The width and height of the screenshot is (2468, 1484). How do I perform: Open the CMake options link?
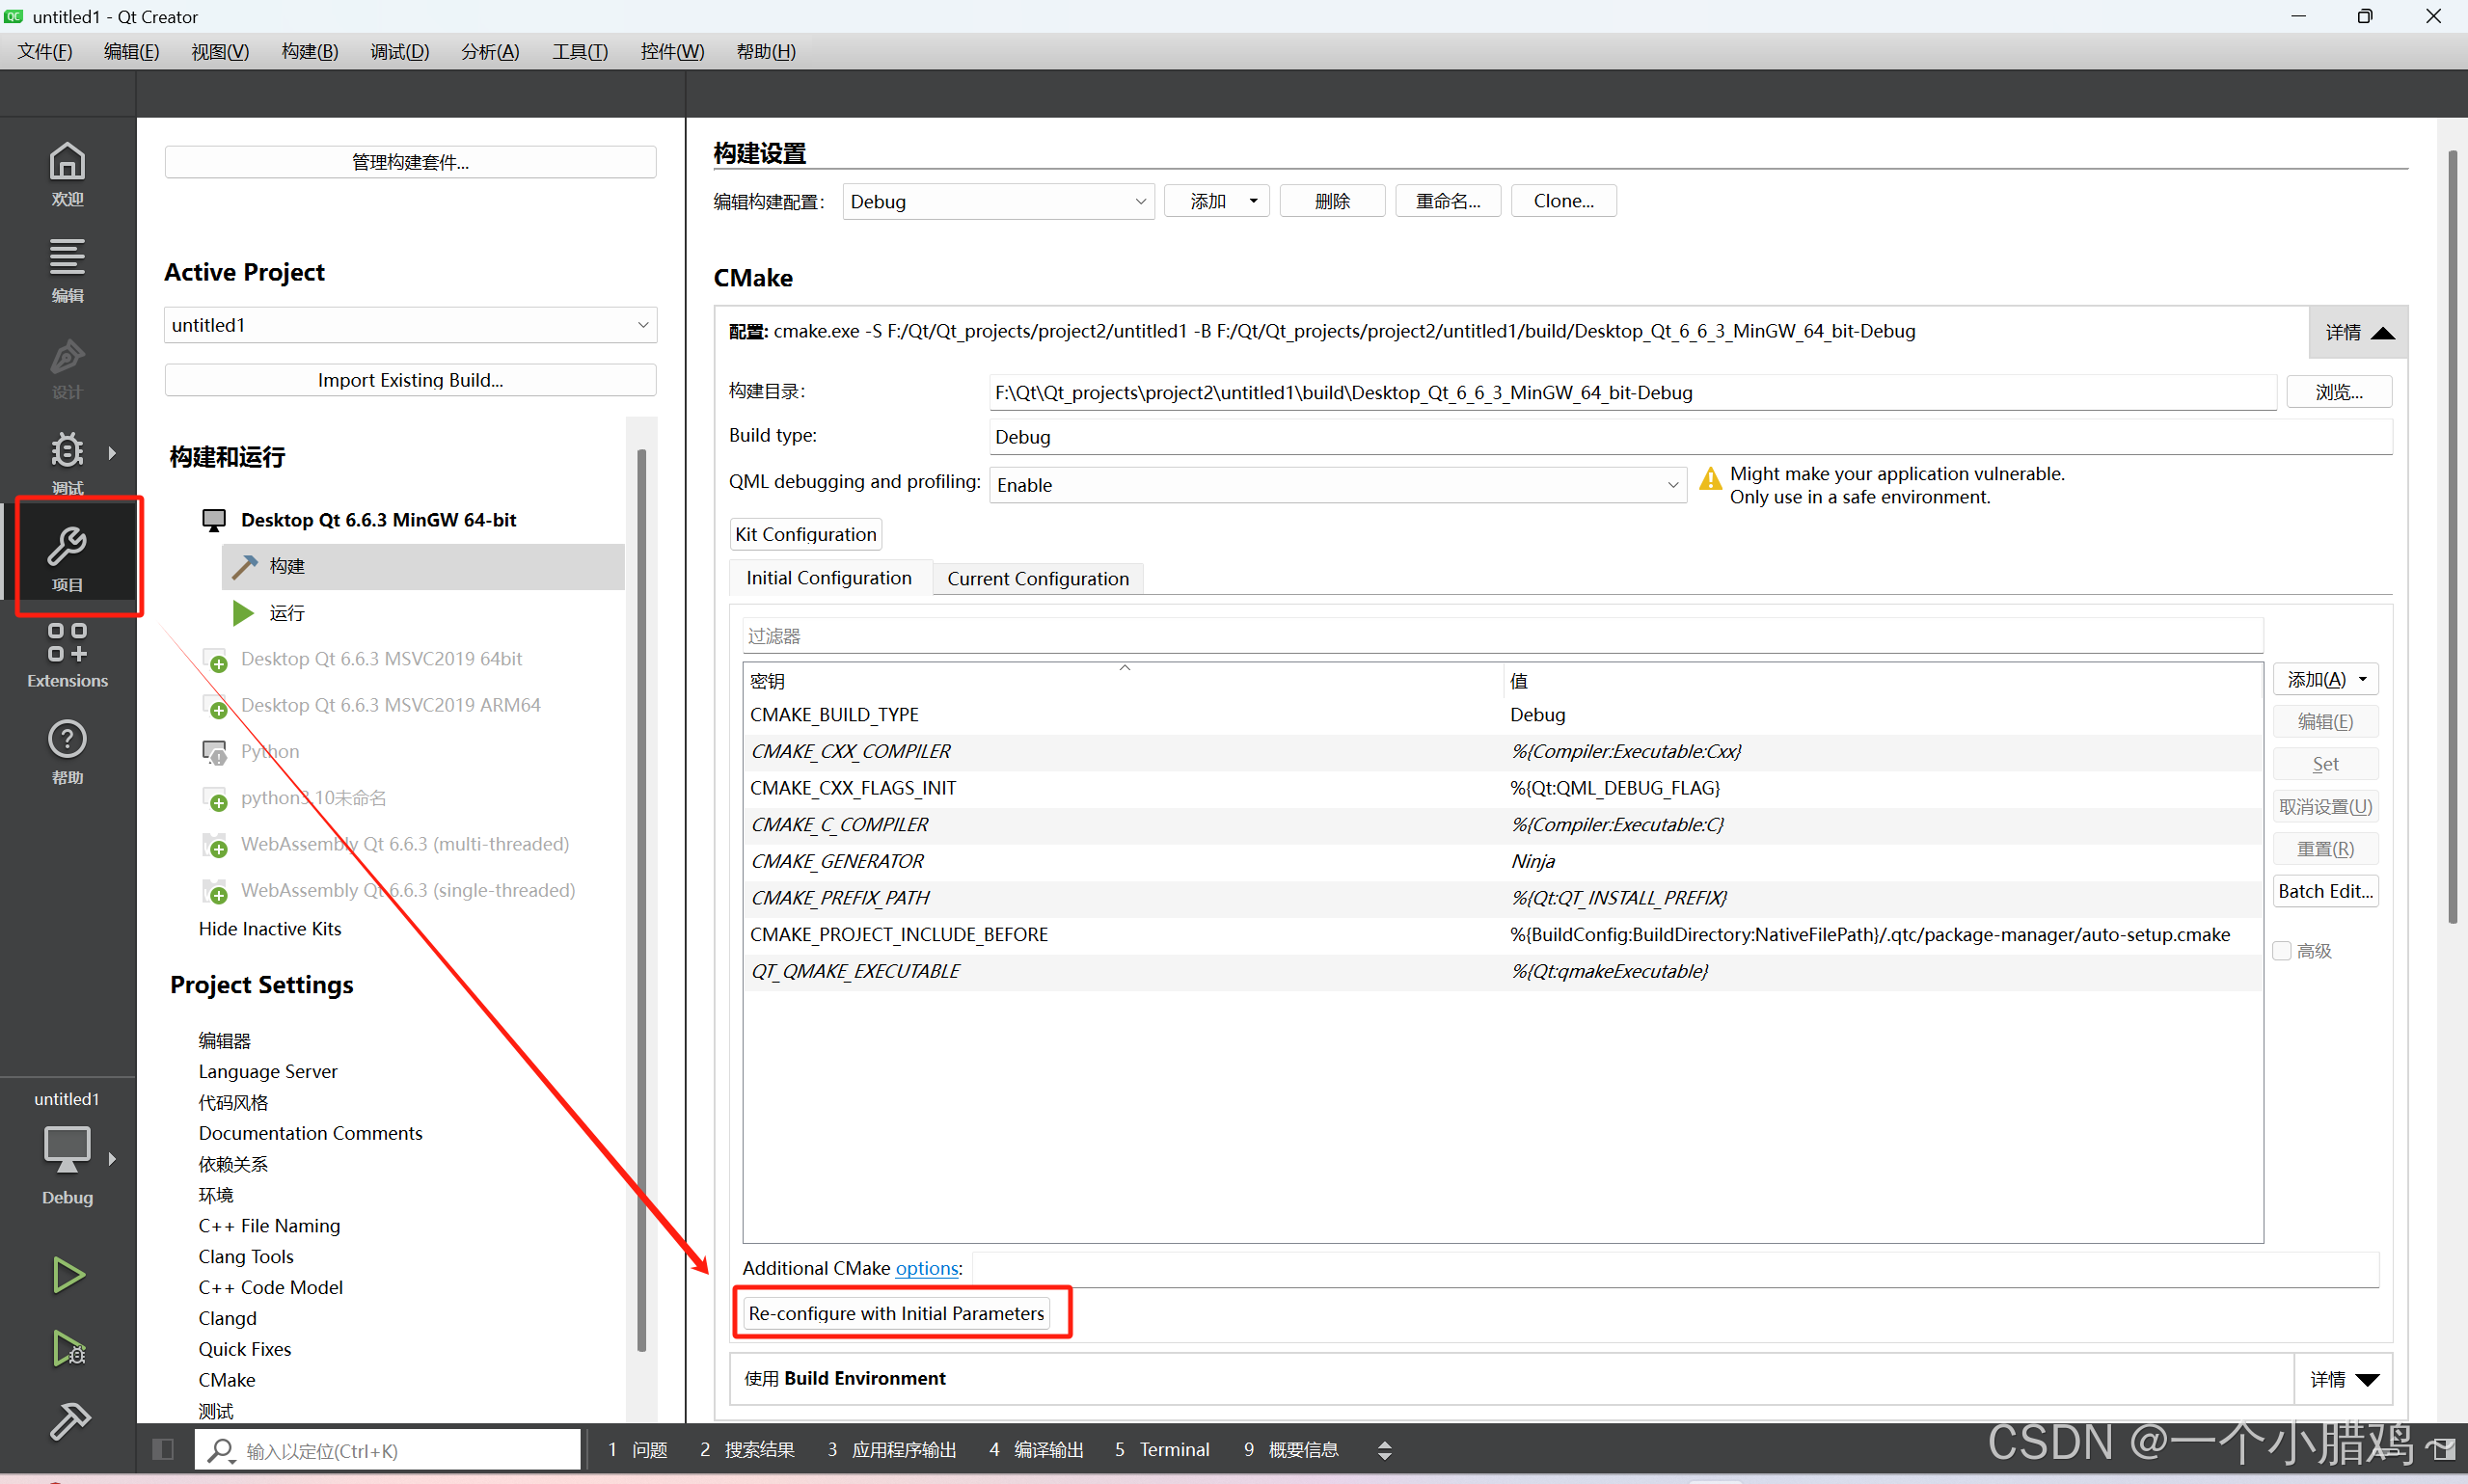tap(927, 1268)
